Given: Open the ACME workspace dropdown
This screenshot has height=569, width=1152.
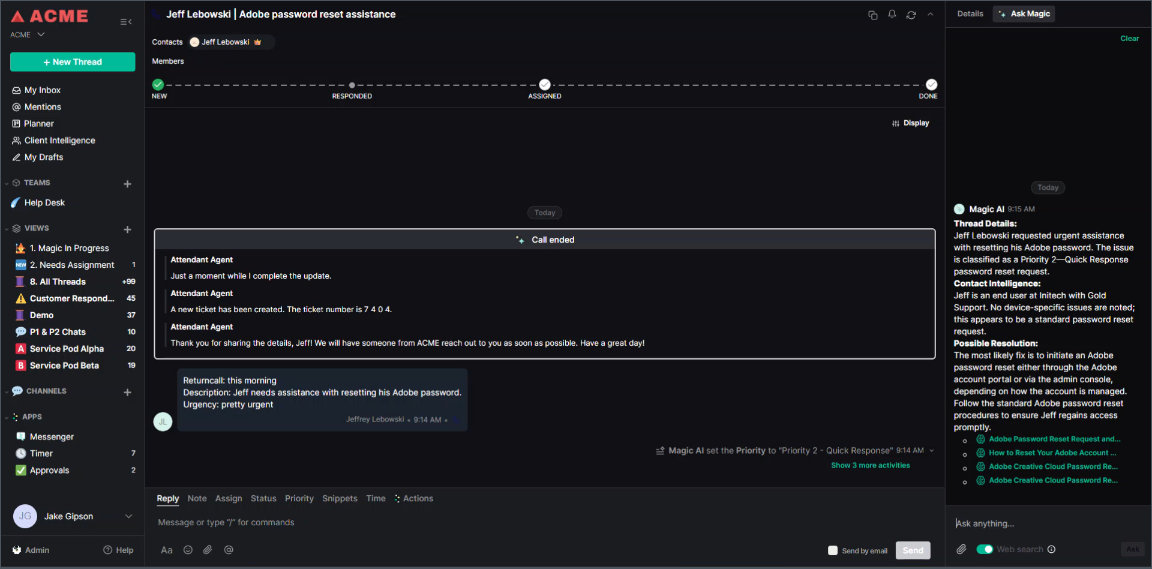Looking at the screenshot, I should (28, 35).
